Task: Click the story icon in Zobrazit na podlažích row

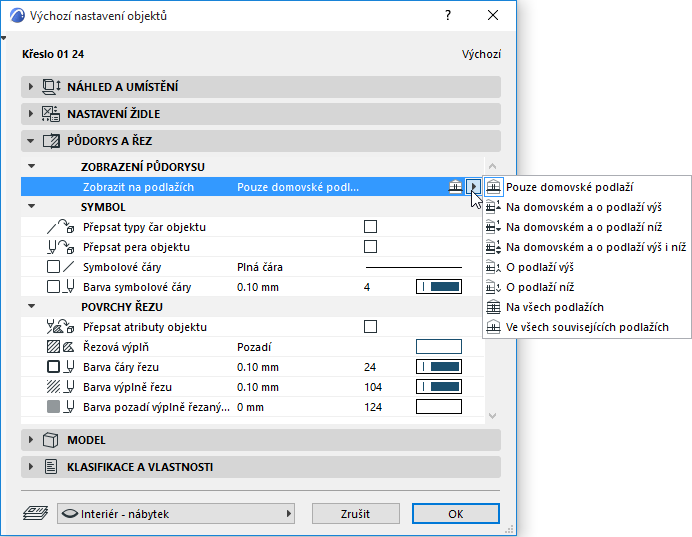Action: (x=455, y=187)
